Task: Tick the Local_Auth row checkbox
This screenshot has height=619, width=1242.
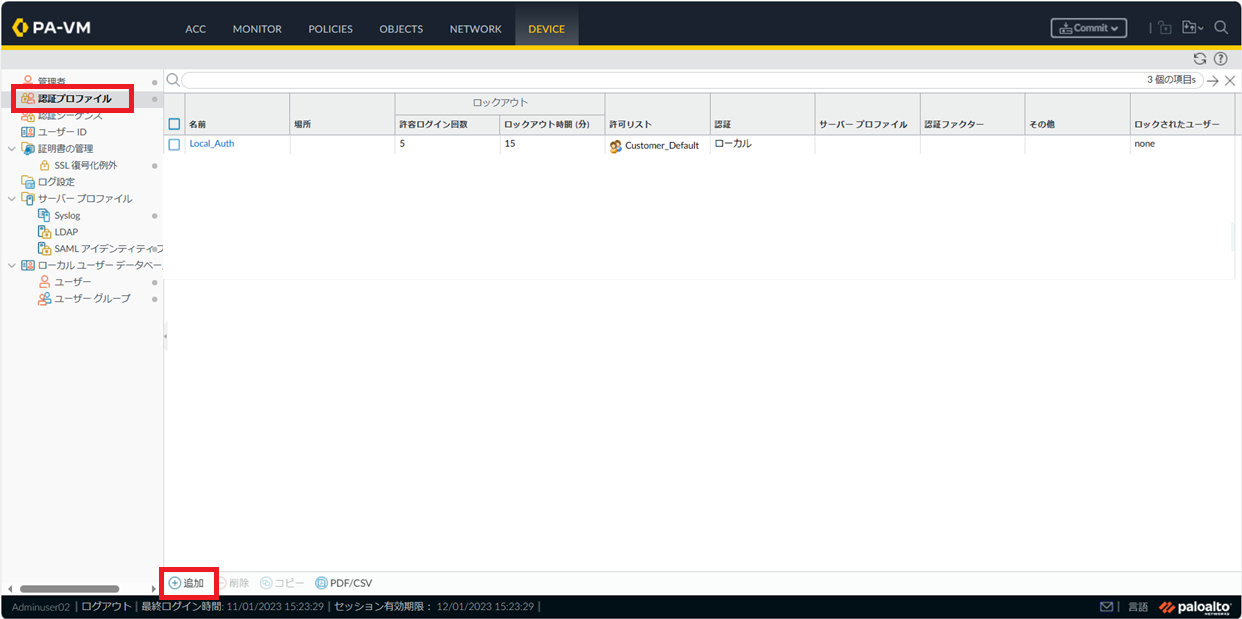Action: click(174, 144)
